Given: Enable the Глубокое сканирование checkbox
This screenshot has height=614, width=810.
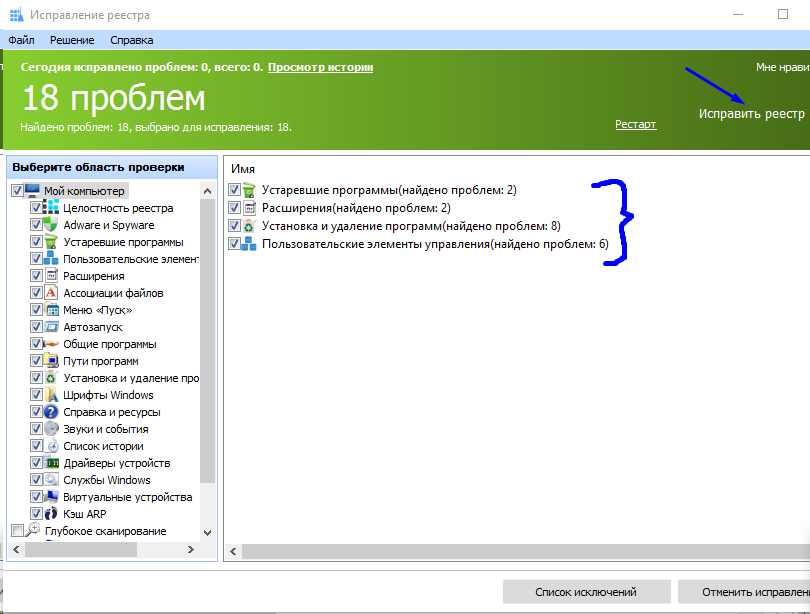Looking at the screenshot, I should [x=16, y=531].
